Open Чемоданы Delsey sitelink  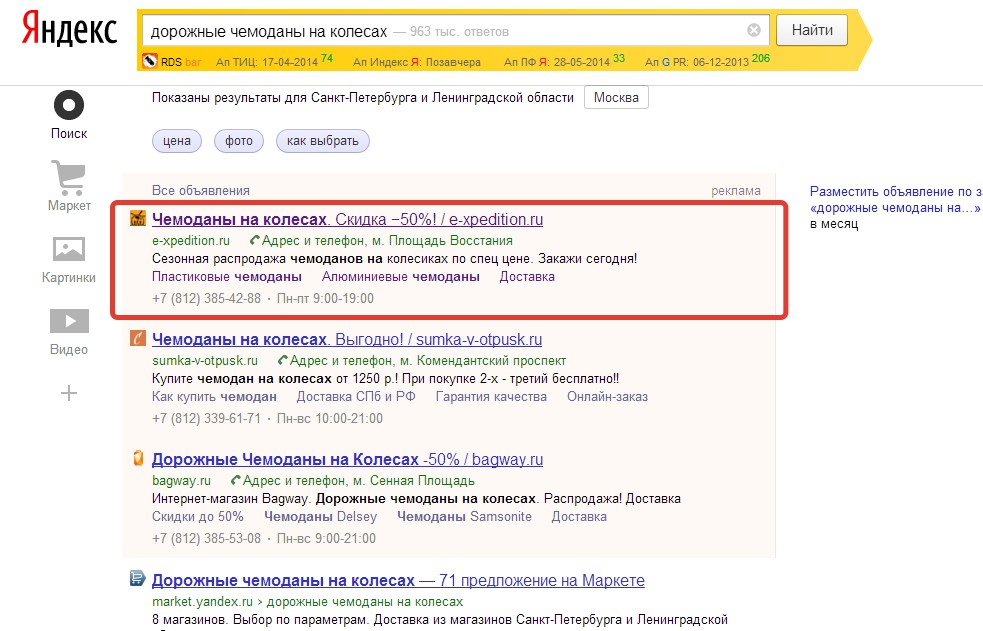(x=320, y=516)
